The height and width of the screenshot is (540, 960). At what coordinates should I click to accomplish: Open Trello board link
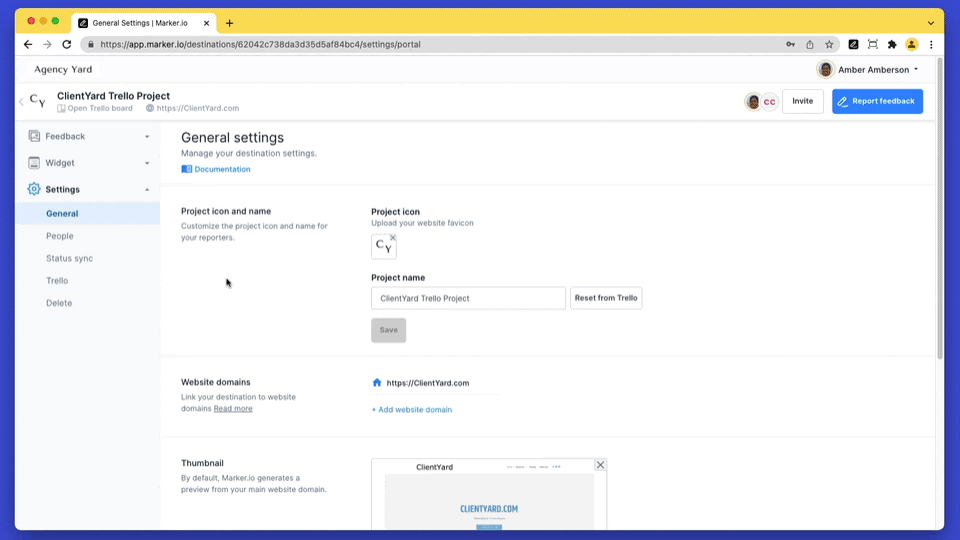(x=95, y=108)
